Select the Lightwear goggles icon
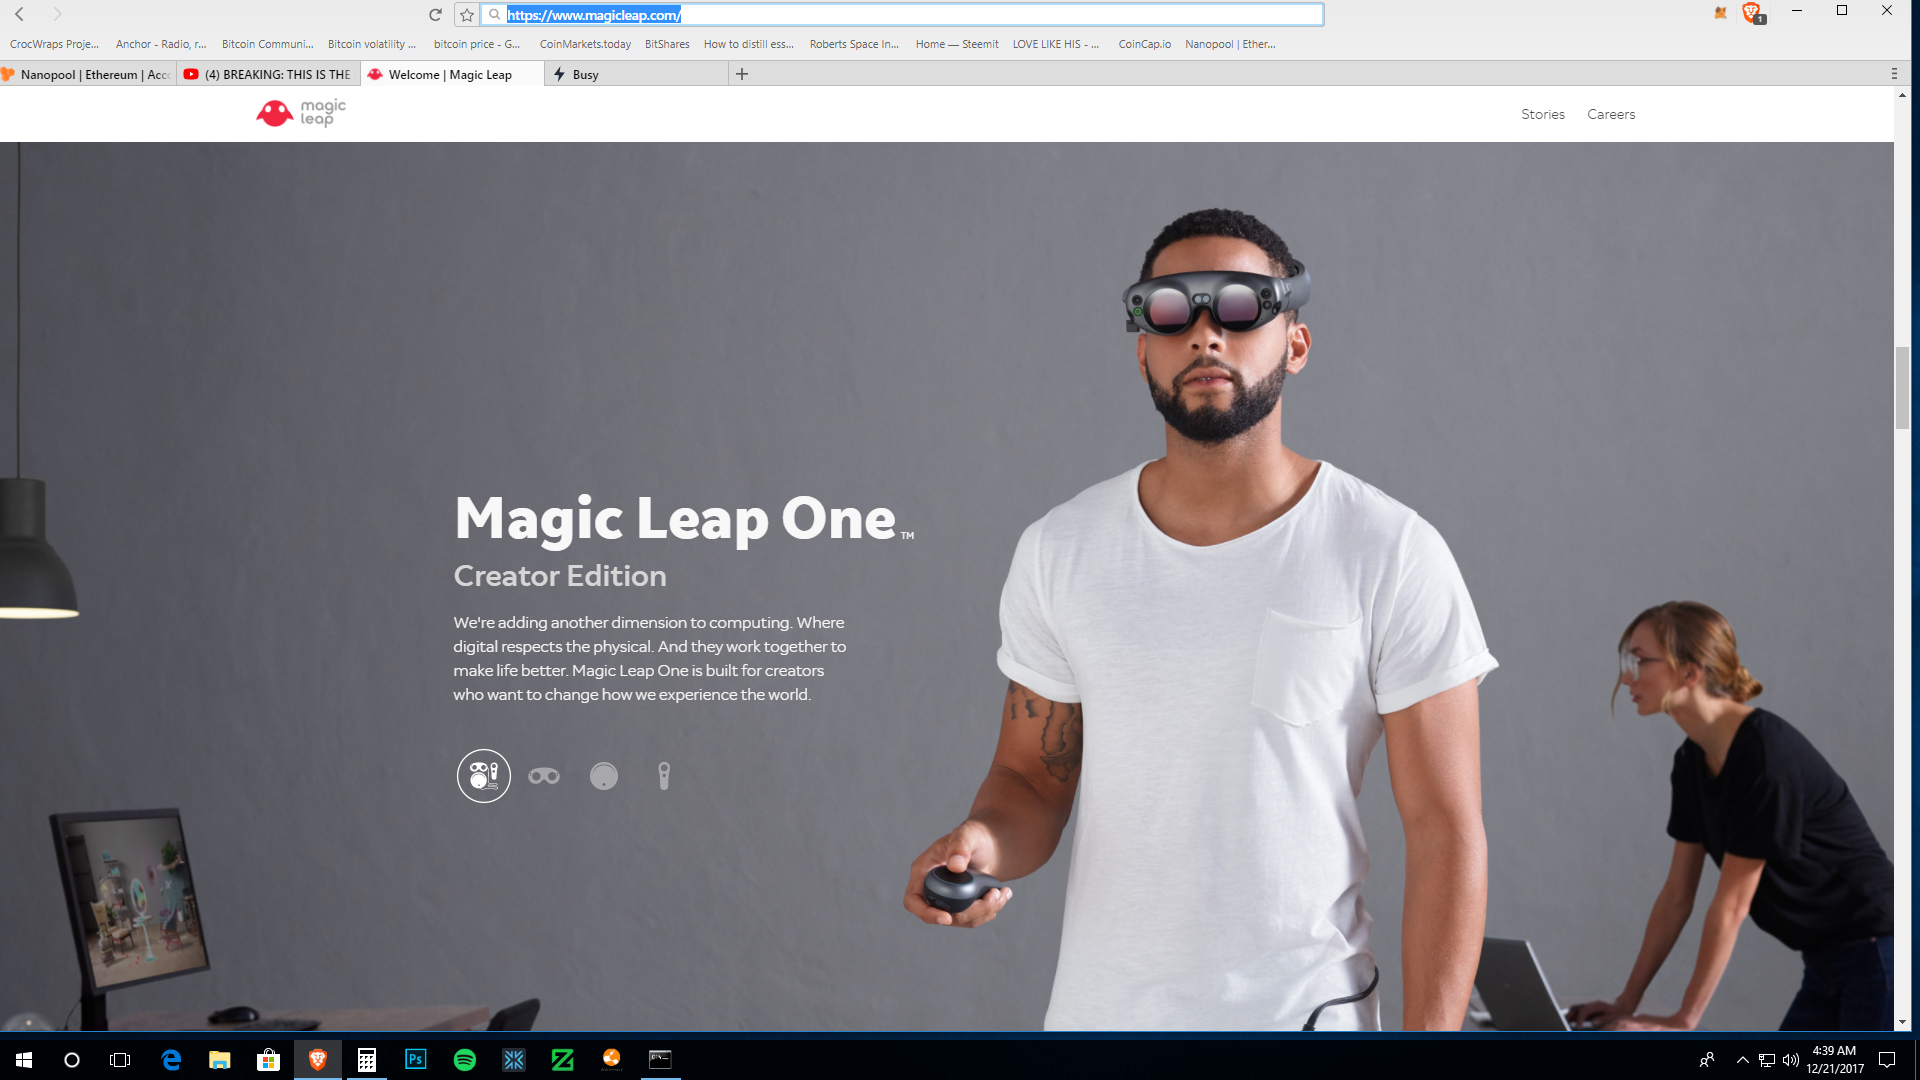Viewport: 1920px width, 1080px height. click(544, 776)
